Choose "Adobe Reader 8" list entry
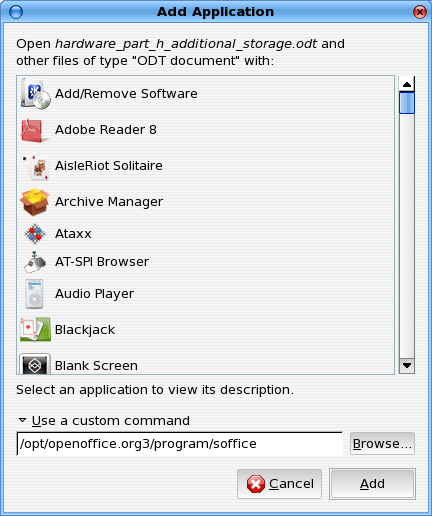This screenshot has height=516, width=432. (106, 130)
